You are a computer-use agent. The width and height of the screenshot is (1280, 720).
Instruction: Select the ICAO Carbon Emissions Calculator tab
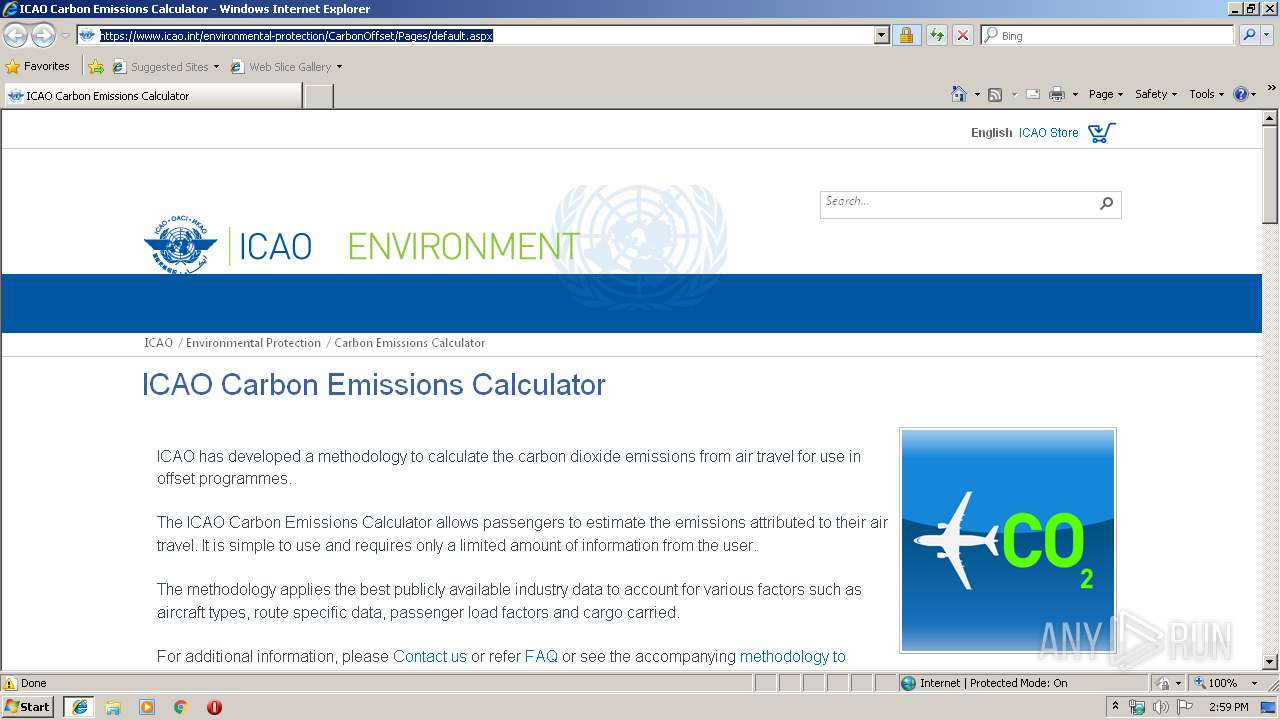(152, 96)
